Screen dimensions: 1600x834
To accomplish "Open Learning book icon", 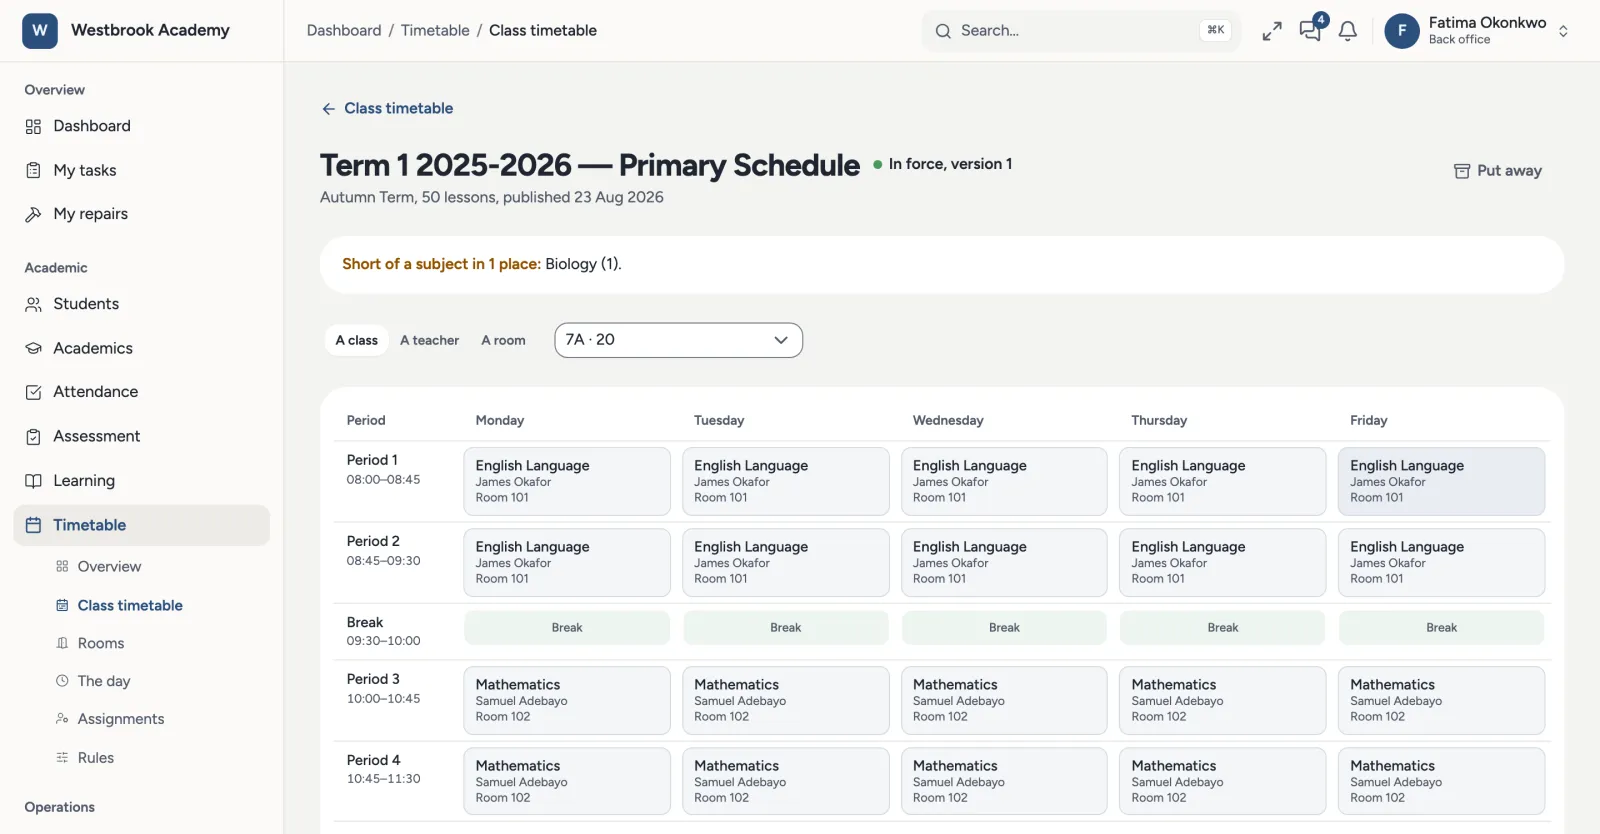I will (x=33, y=481).
